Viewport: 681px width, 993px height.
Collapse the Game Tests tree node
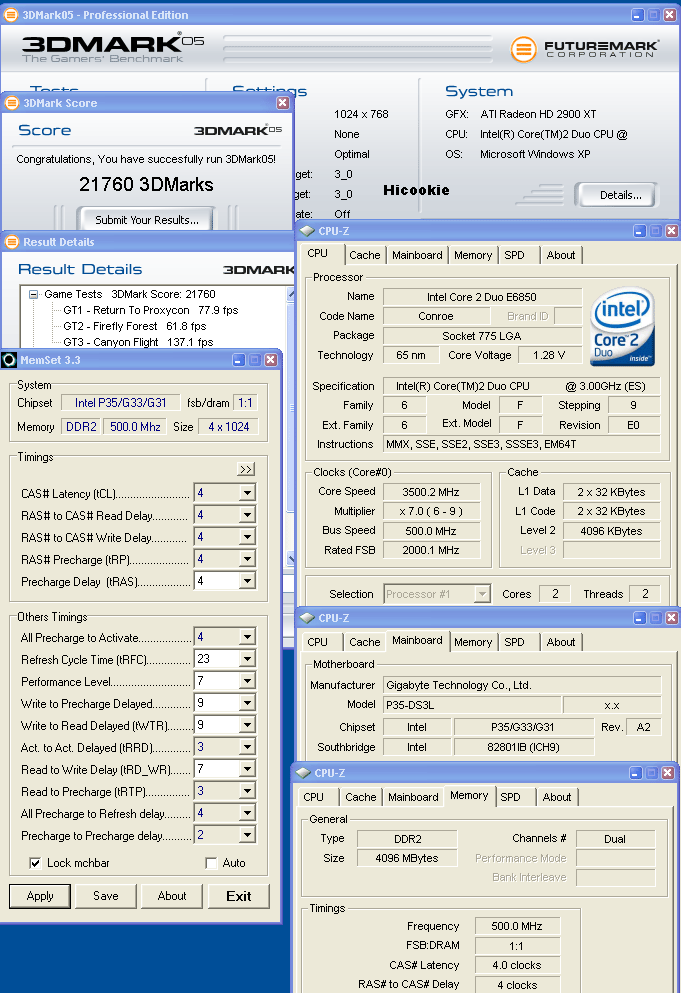(x=33, y=294)
